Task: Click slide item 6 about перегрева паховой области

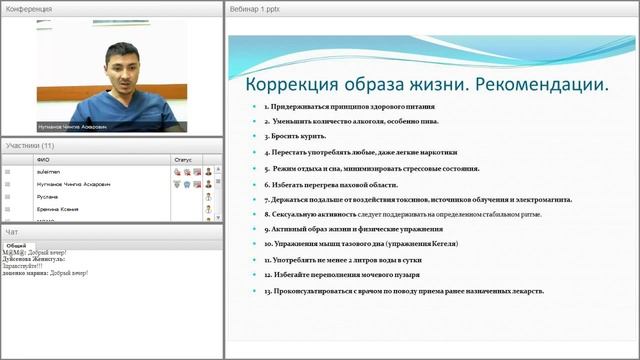Action: click(331, 185)
